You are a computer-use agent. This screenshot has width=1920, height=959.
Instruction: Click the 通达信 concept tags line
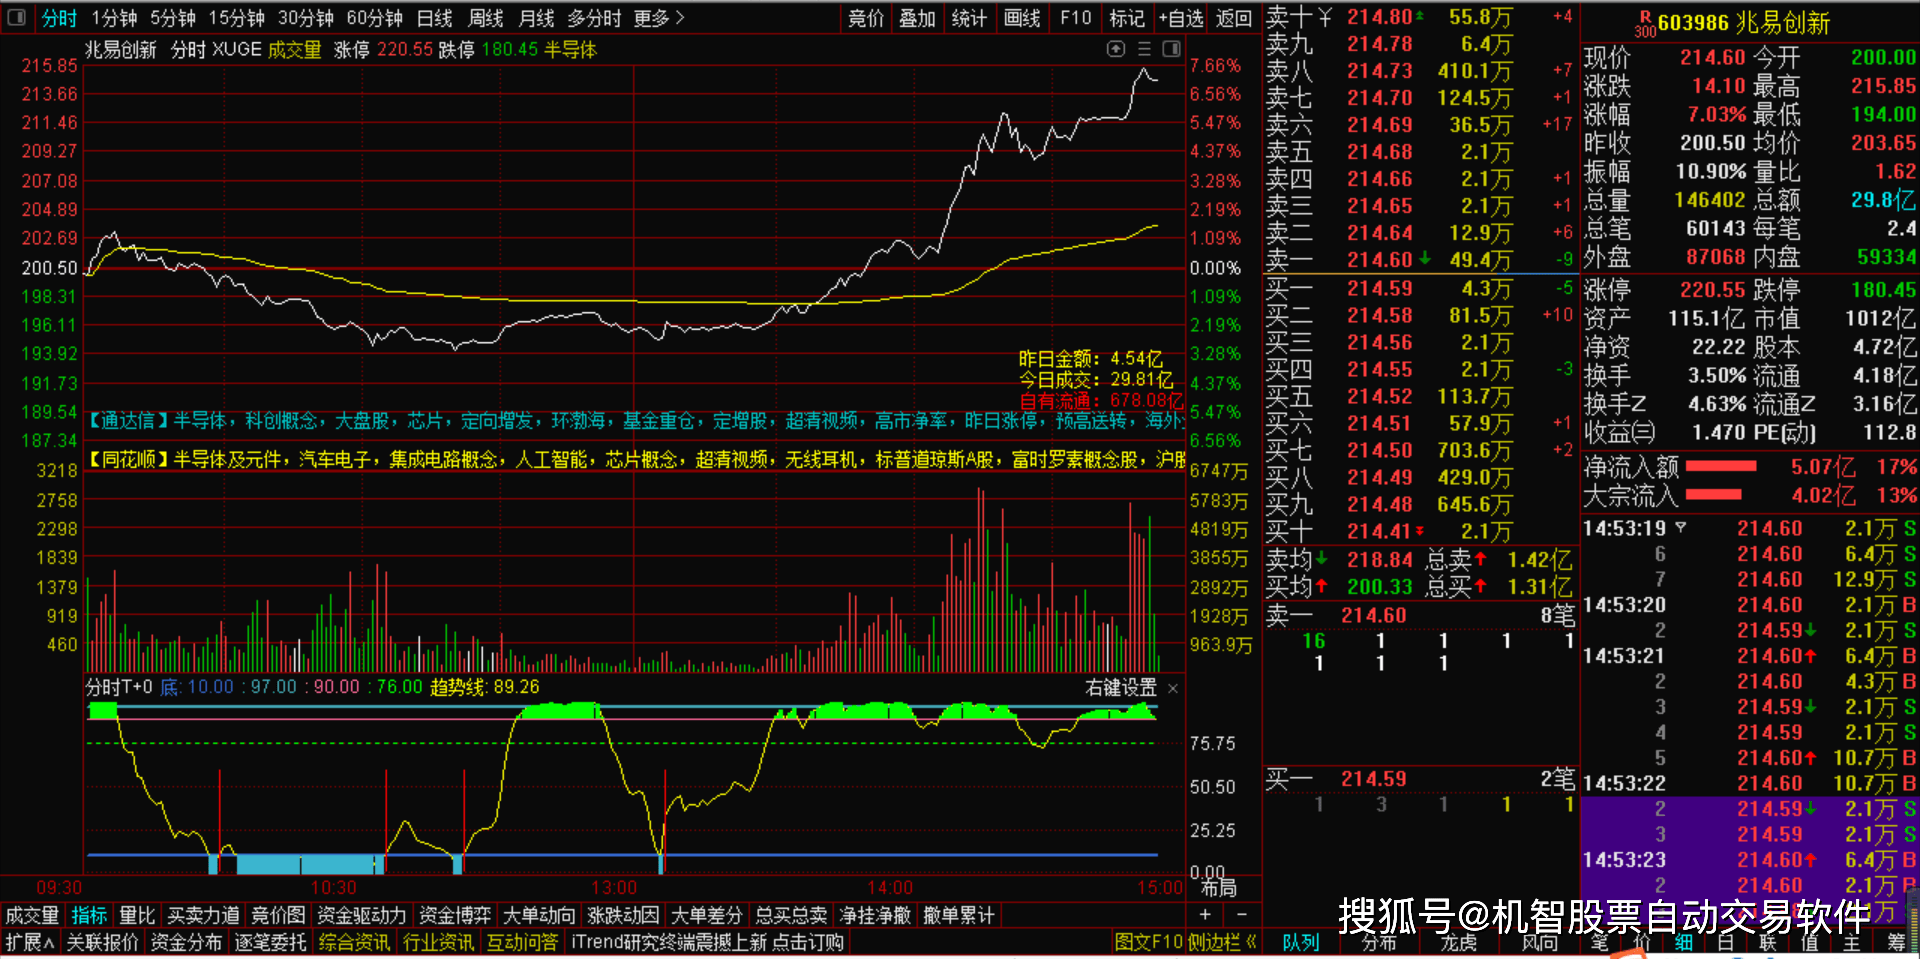point(636,421)
